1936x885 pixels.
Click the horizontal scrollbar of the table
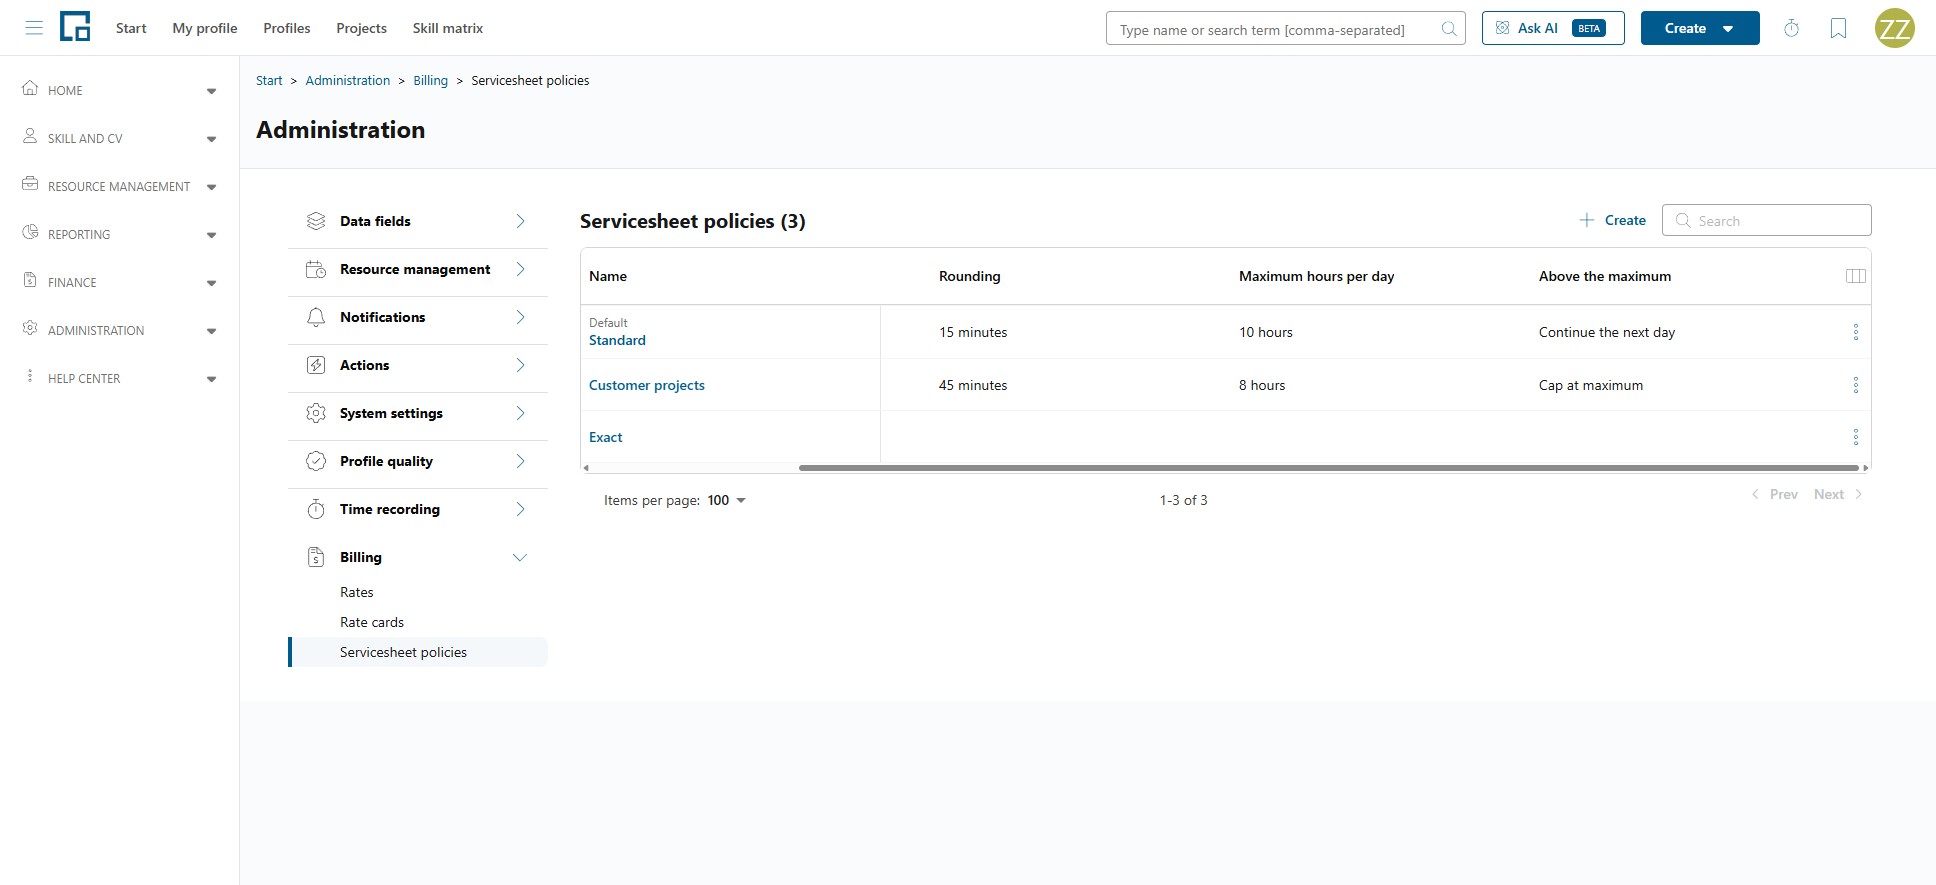[1328, 467]
